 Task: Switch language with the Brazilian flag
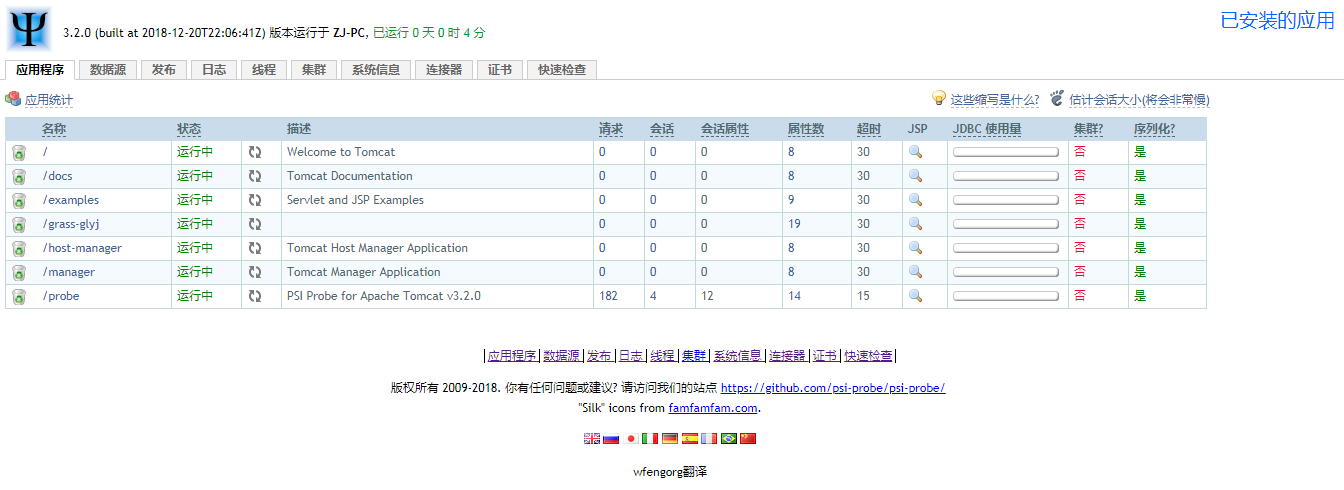point(728,438)
